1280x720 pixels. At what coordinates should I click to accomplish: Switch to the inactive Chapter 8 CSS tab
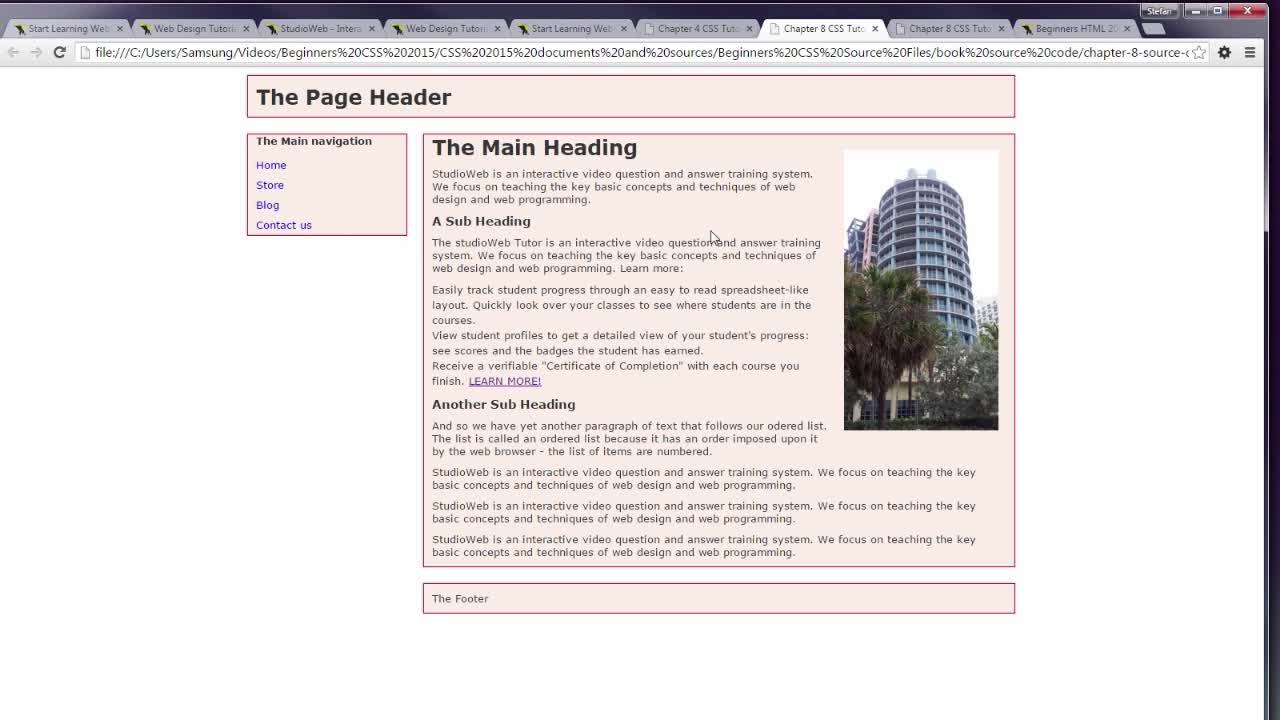tap(949, 28)
